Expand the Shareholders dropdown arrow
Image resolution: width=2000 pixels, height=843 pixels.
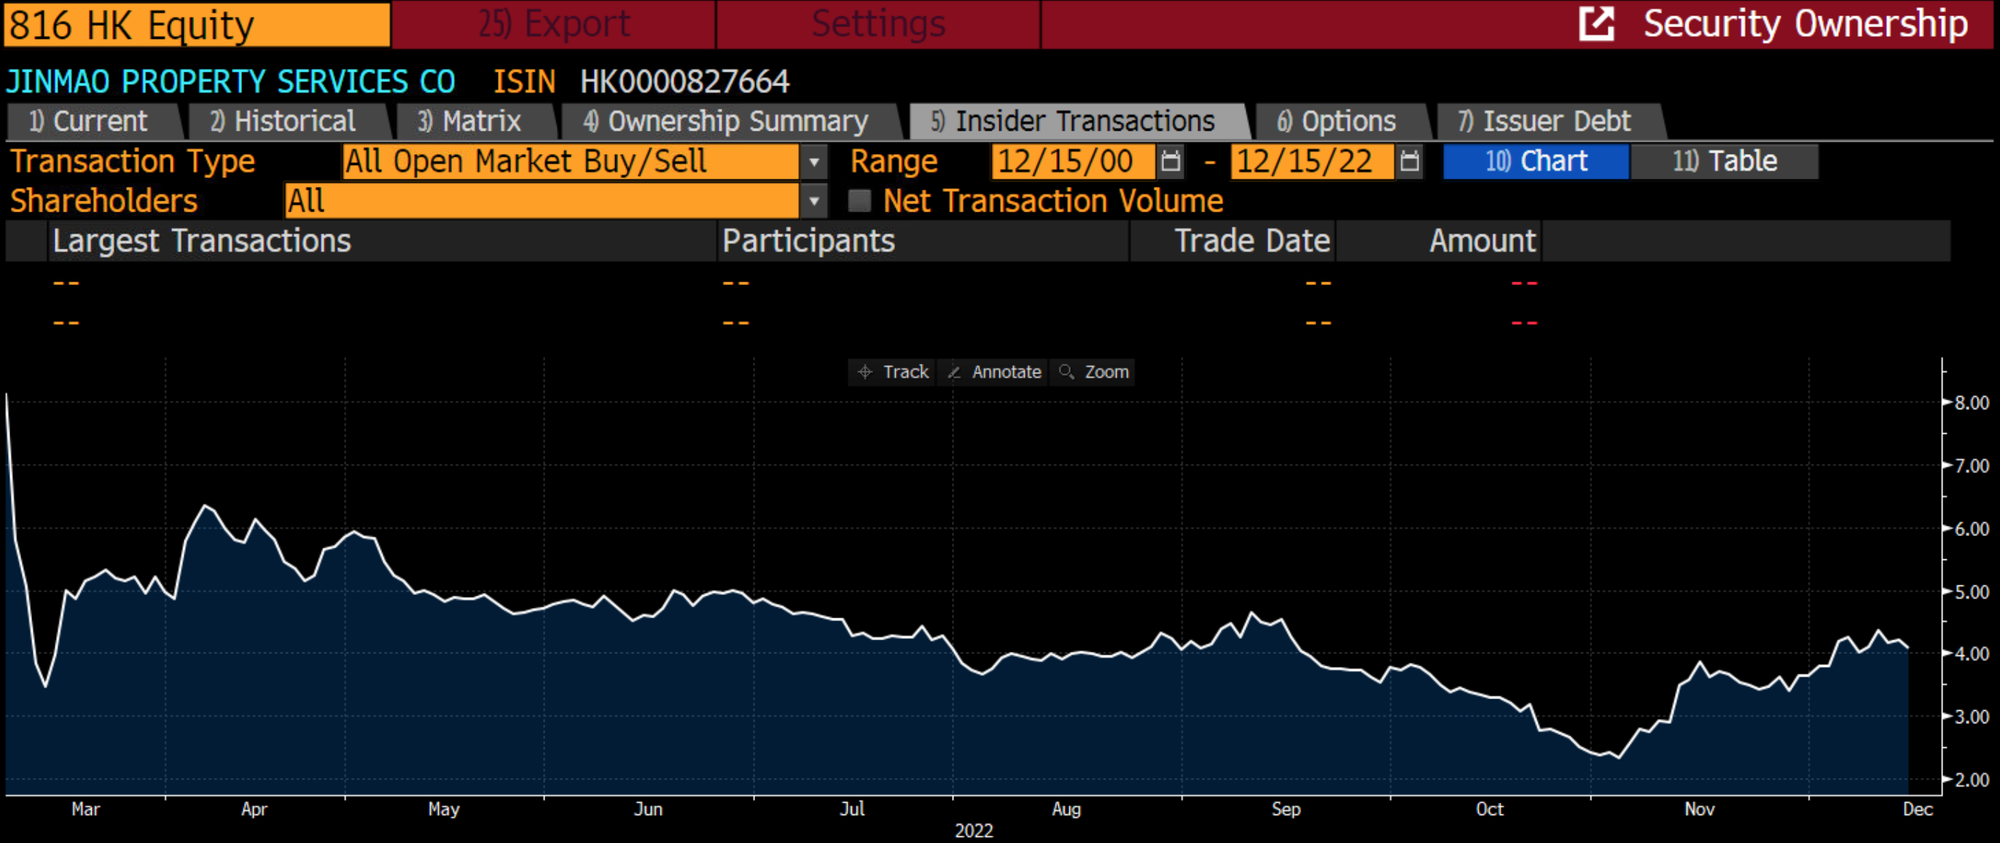(x=814, y=201)
